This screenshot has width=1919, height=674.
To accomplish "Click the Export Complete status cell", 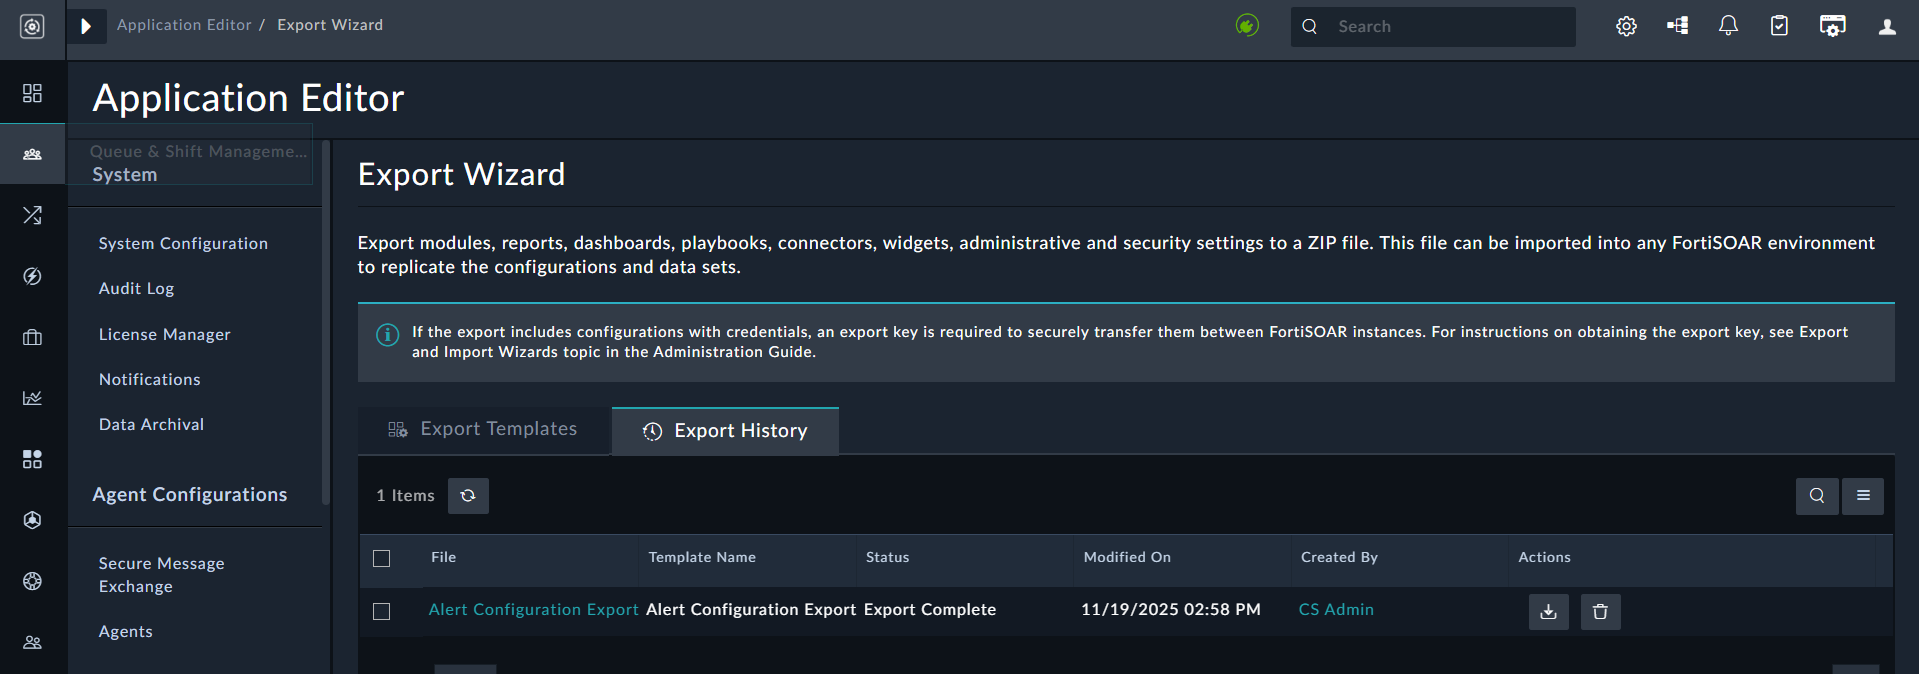I will pyautogui.click(x=930, y=610).
